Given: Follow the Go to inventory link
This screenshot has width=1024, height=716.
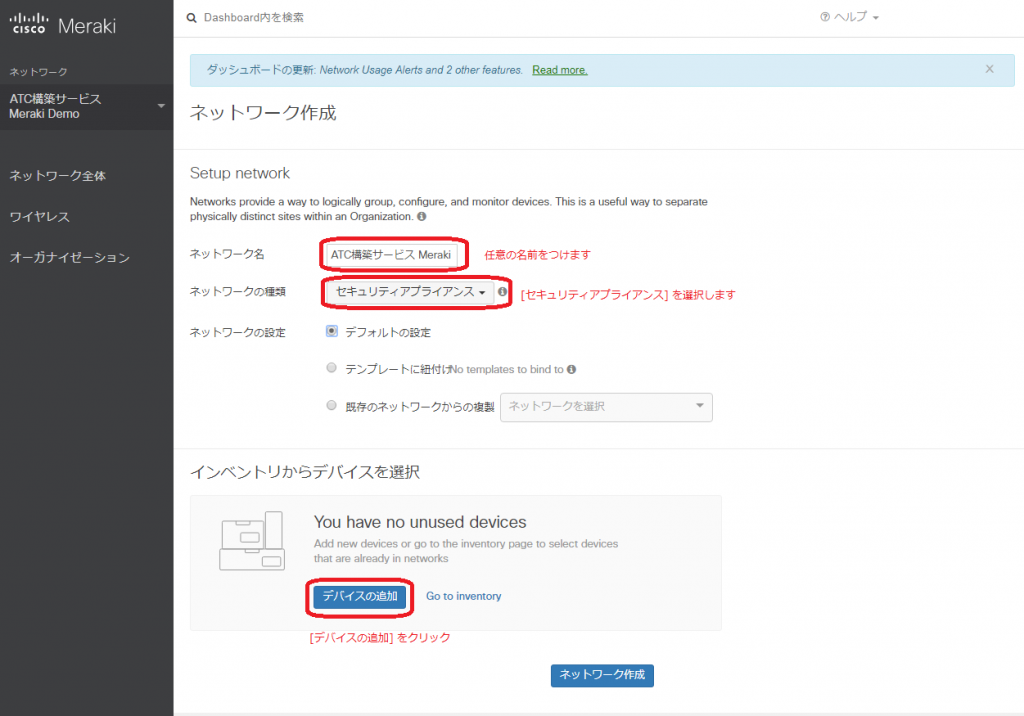Looking at the screenshot, I should click(464, 596).
